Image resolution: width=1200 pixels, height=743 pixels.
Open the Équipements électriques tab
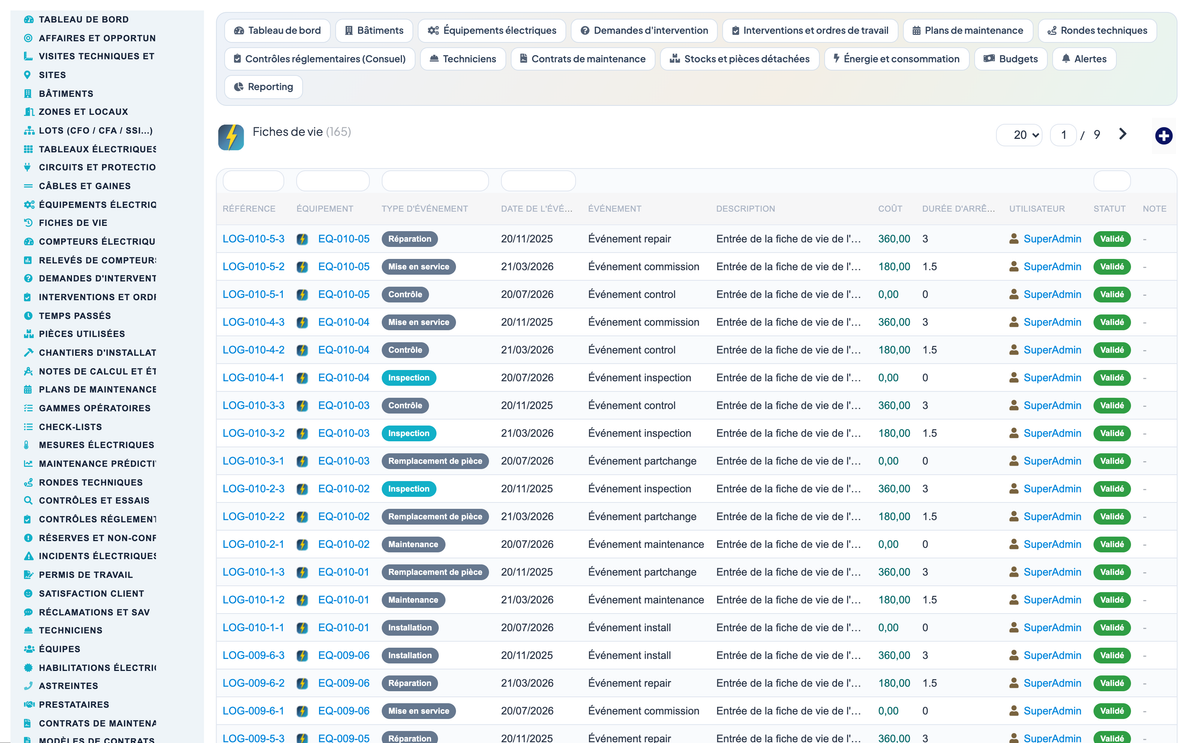tap(492, 31)
